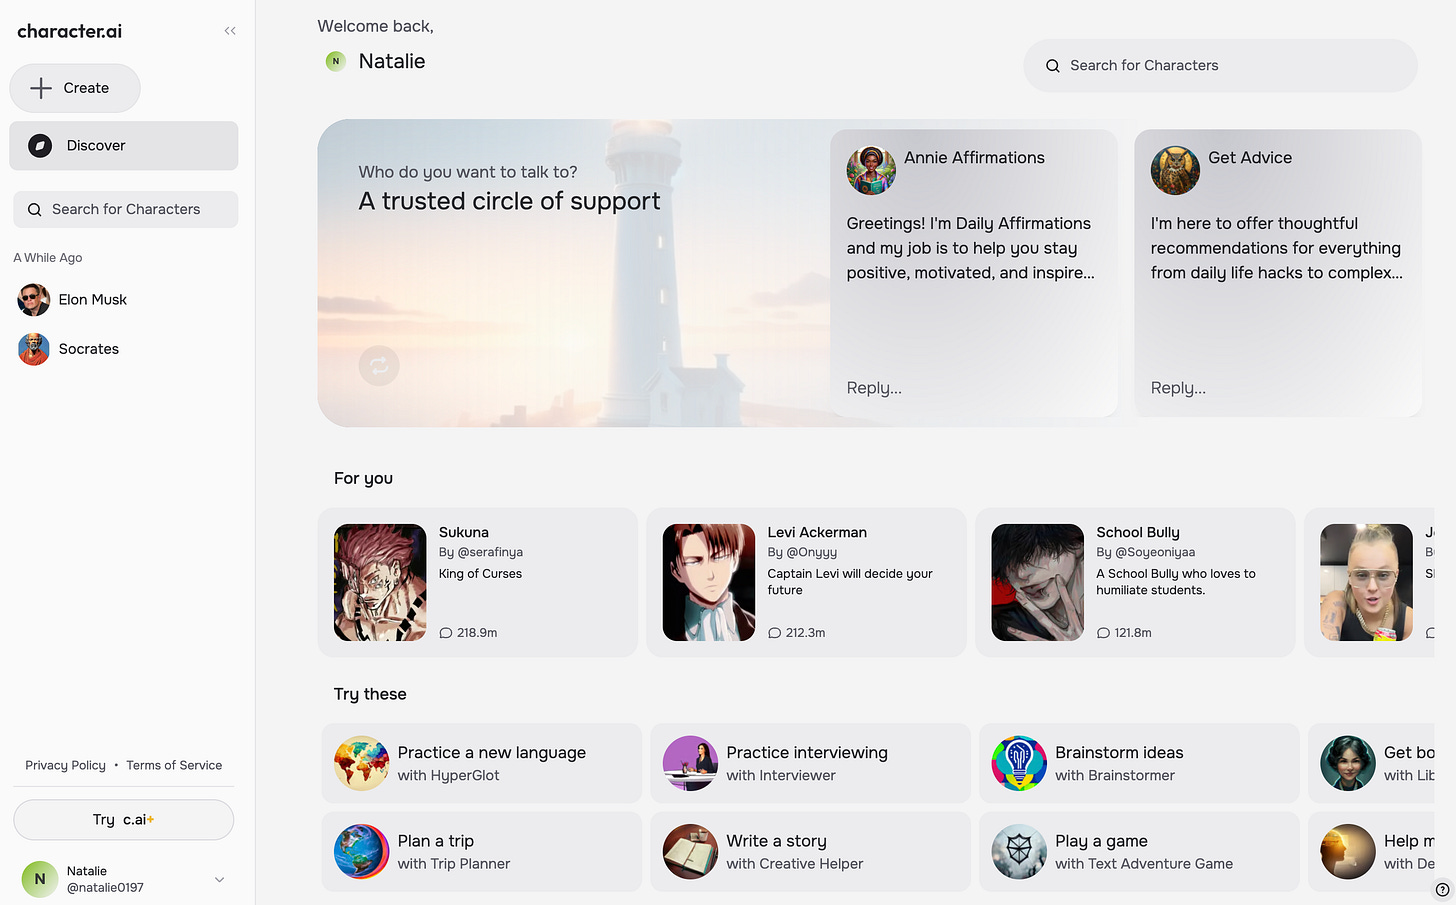The height and width of the screenshot is (905, 1456).
Task: Click the Elon Musk avatar
Action: pos(34,299)
